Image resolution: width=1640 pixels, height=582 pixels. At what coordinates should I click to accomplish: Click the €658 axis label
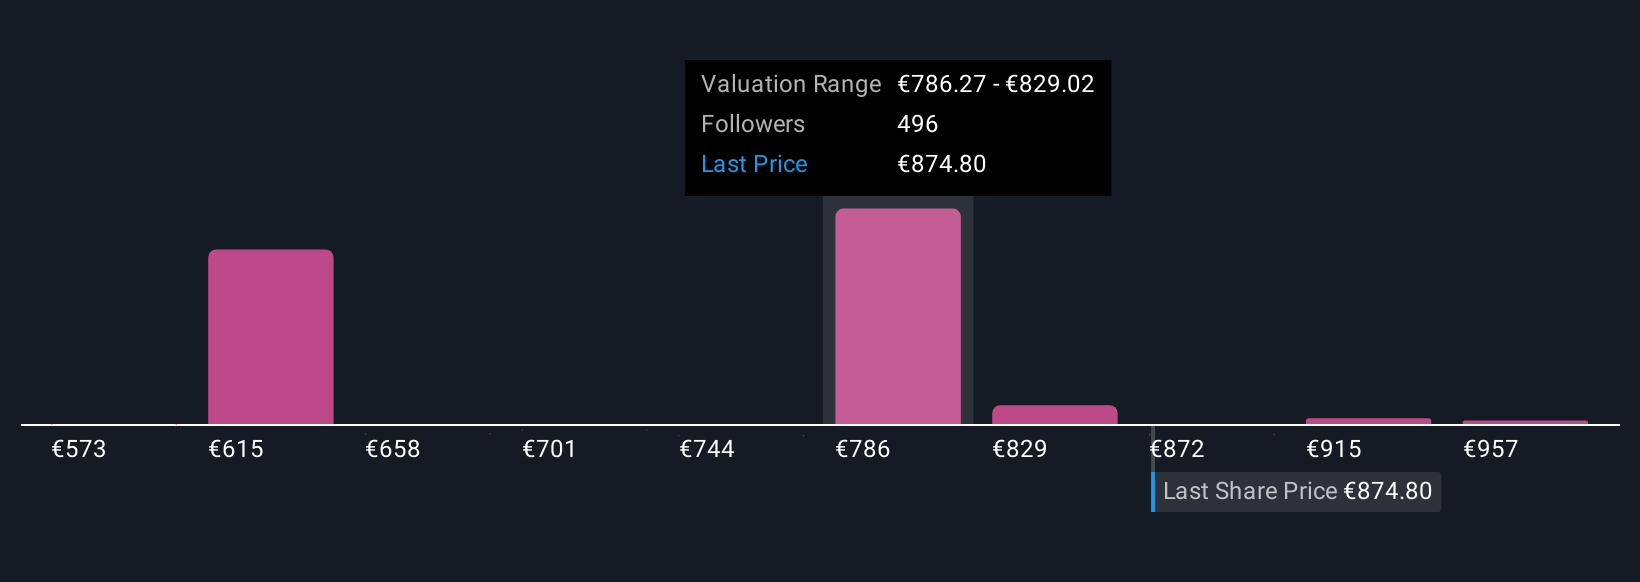click(x=393, y=449)
